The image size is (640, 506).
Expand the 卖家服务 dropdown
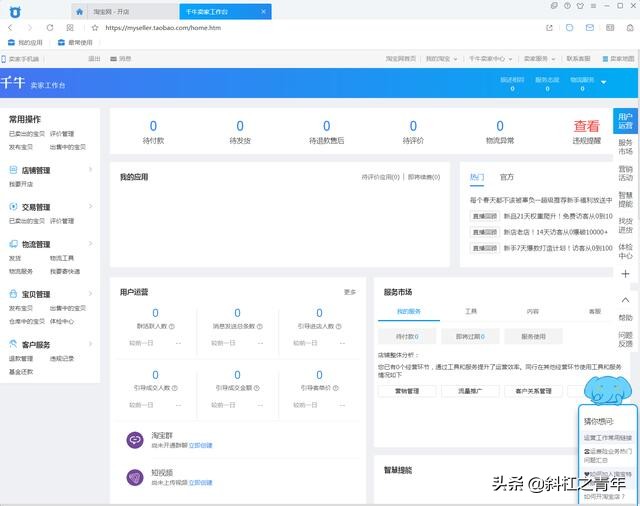click(x=553, y=59)
